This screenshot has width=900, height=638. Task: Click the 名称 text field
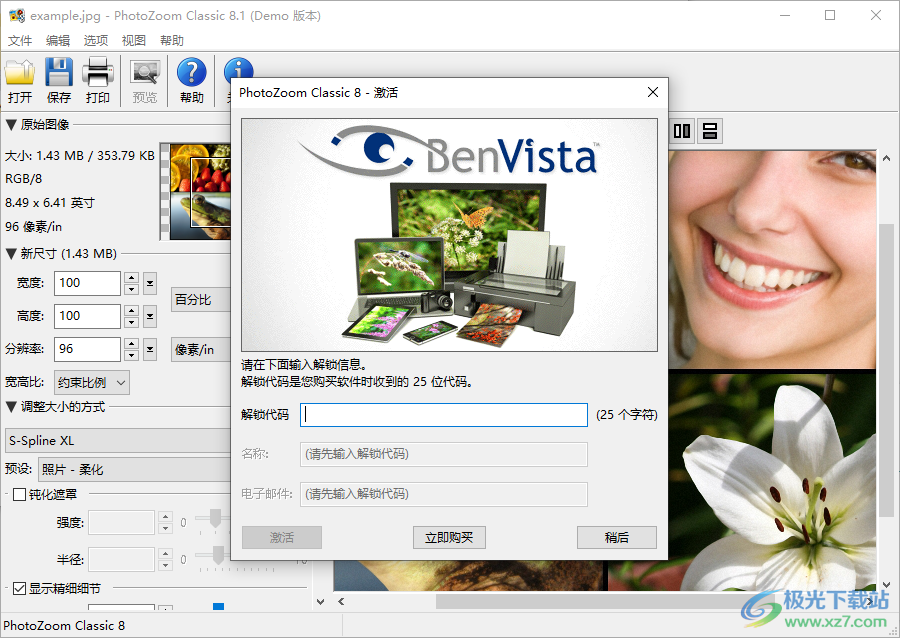444,454
